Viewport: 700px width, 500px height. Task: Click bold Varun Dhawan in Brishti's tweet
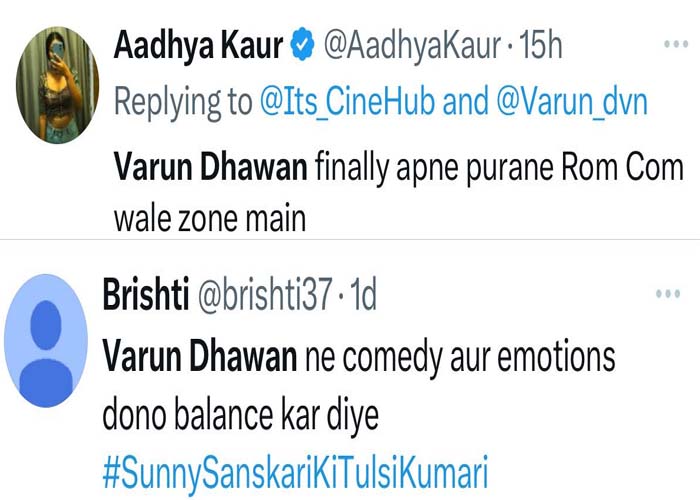198,356
